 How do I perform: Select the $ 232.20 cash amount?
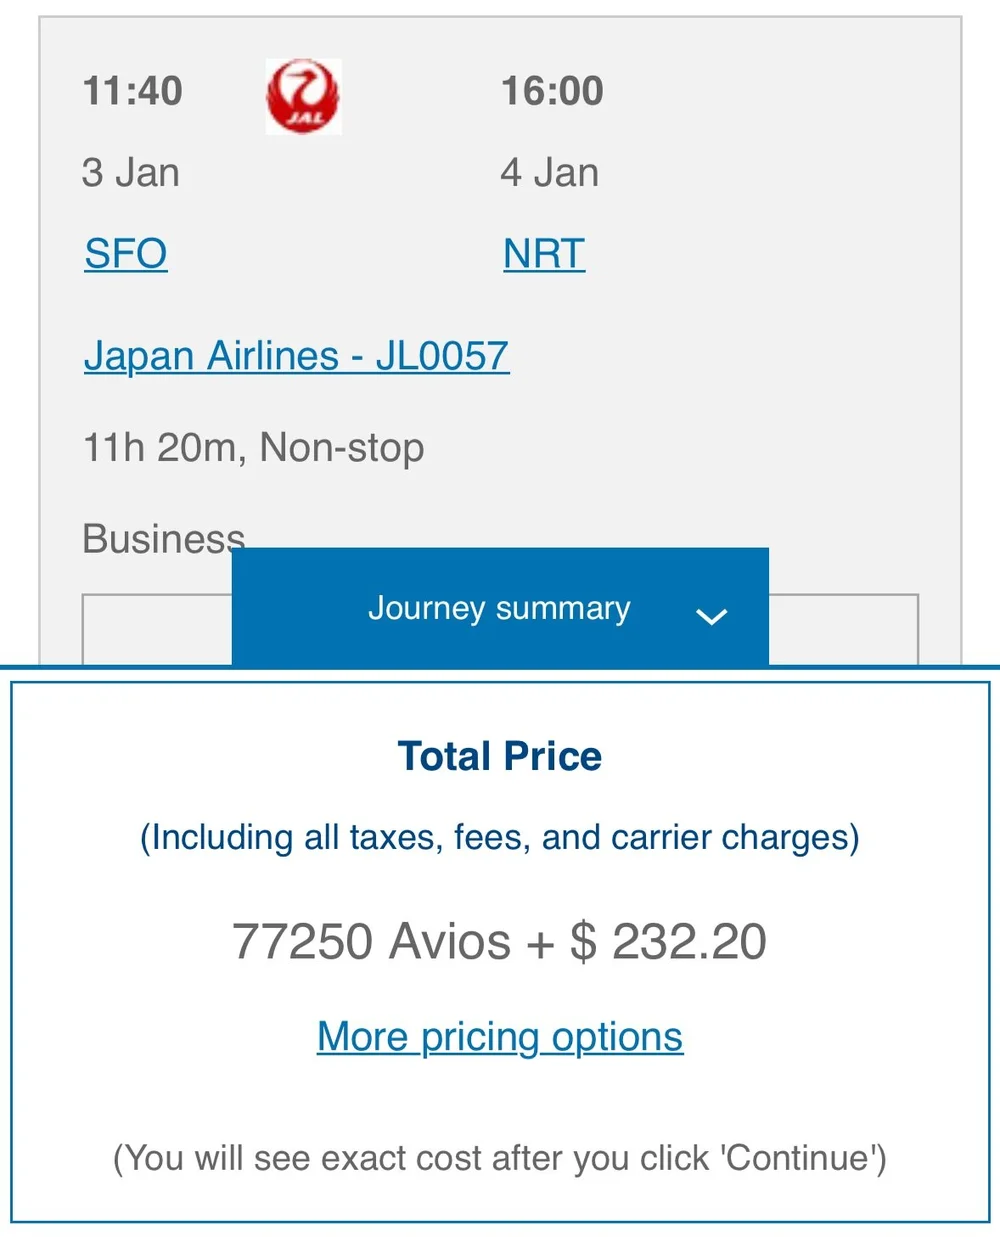[669, 942]
